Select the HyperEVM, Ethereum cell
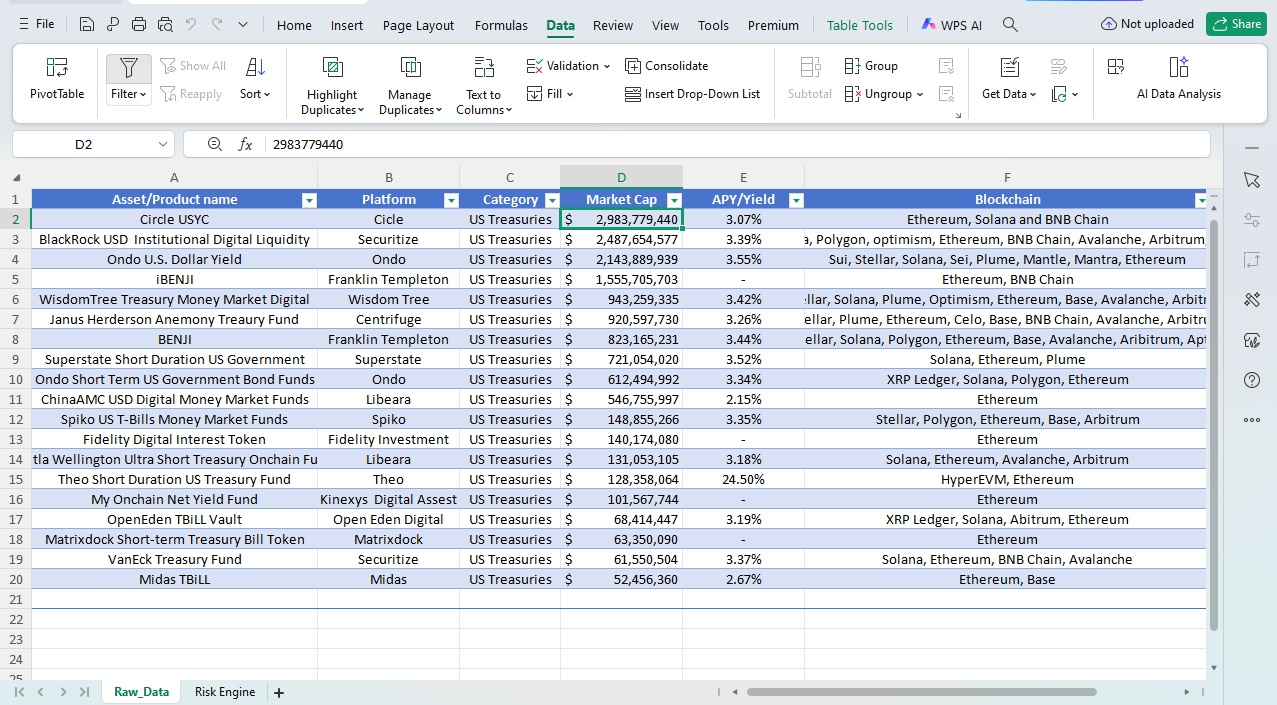1277x705 pixels. [1007, 479]
